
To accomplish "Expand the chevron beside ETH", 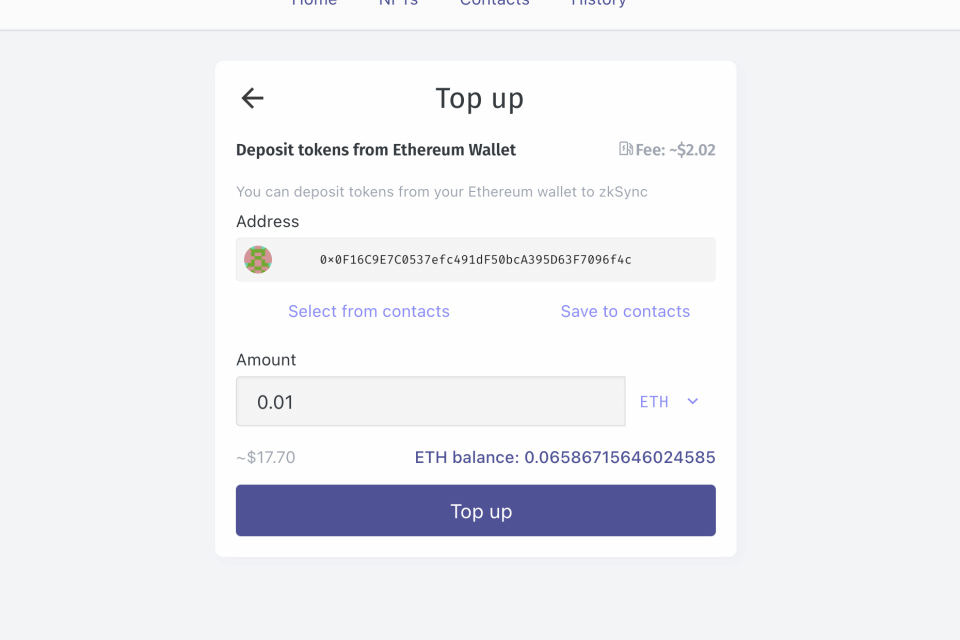I will 692,402.
